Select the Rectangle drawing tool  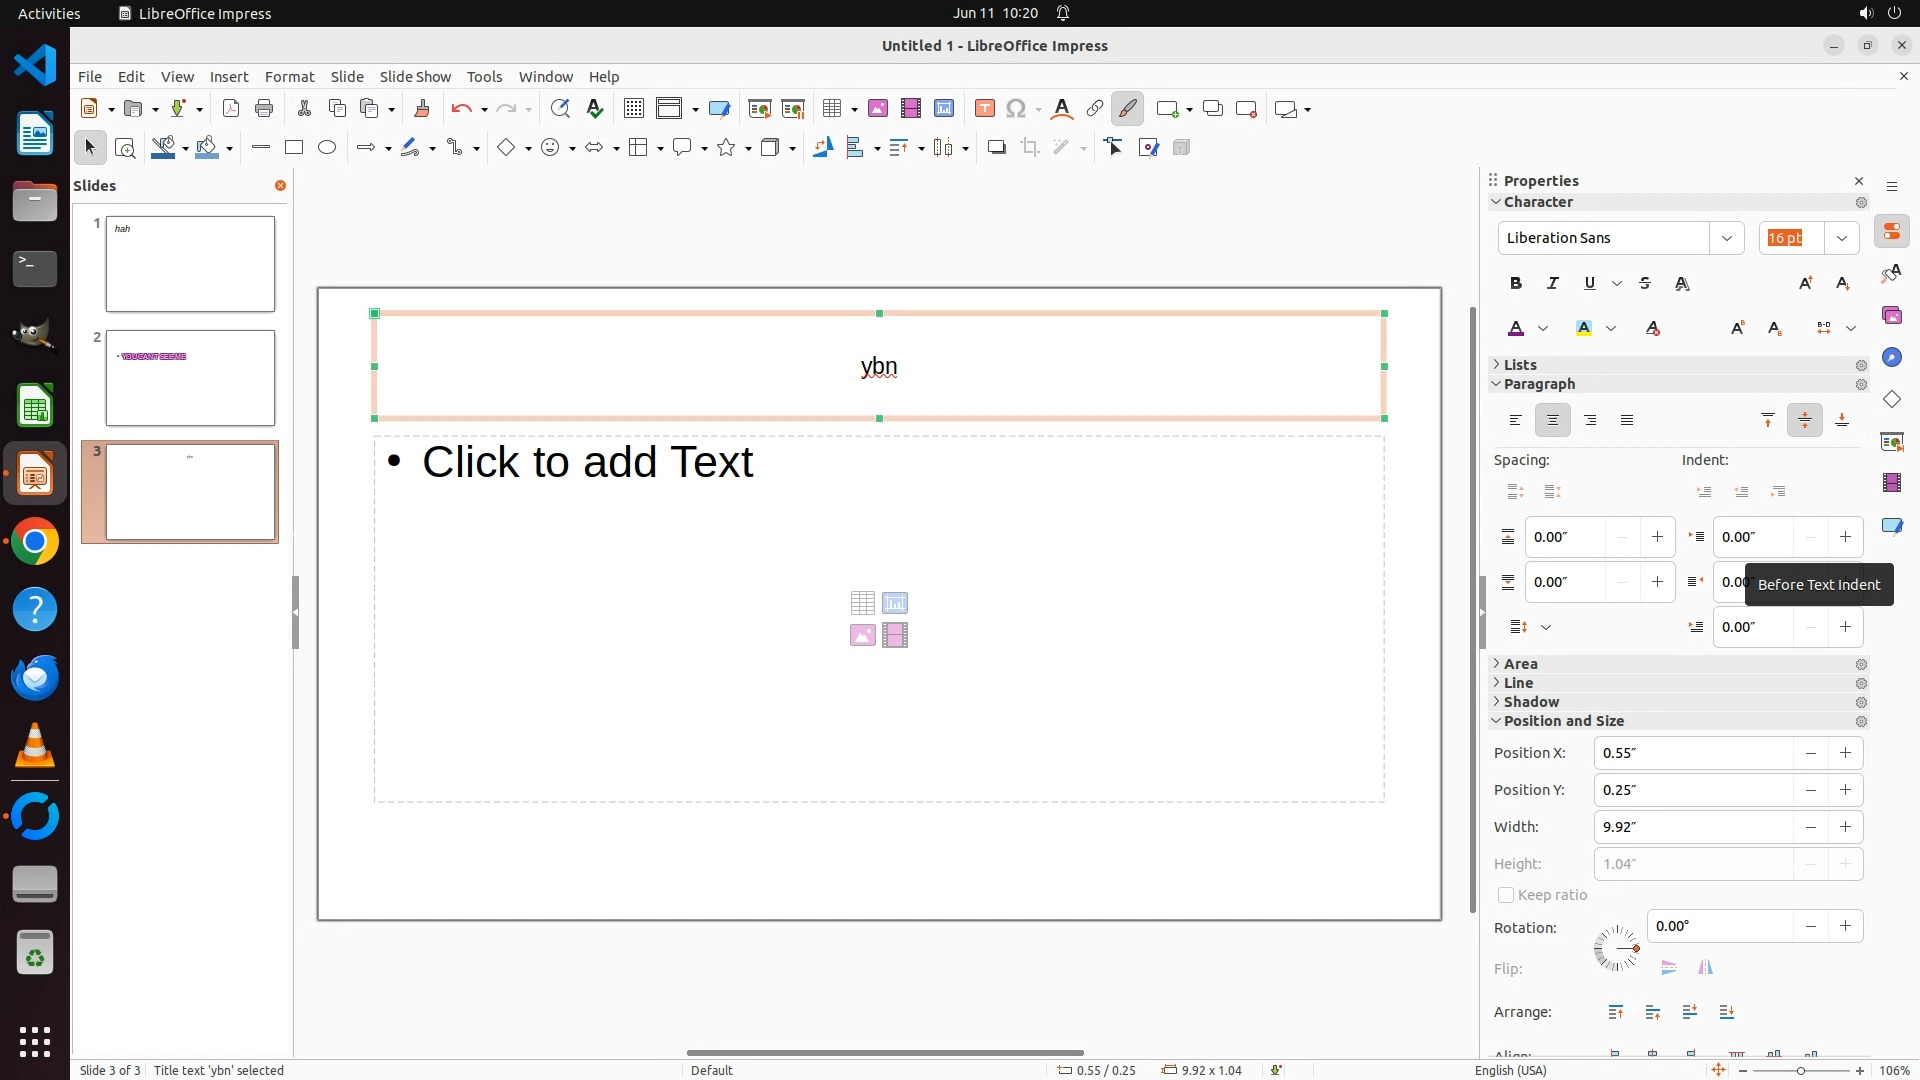[x=294, y=148]
